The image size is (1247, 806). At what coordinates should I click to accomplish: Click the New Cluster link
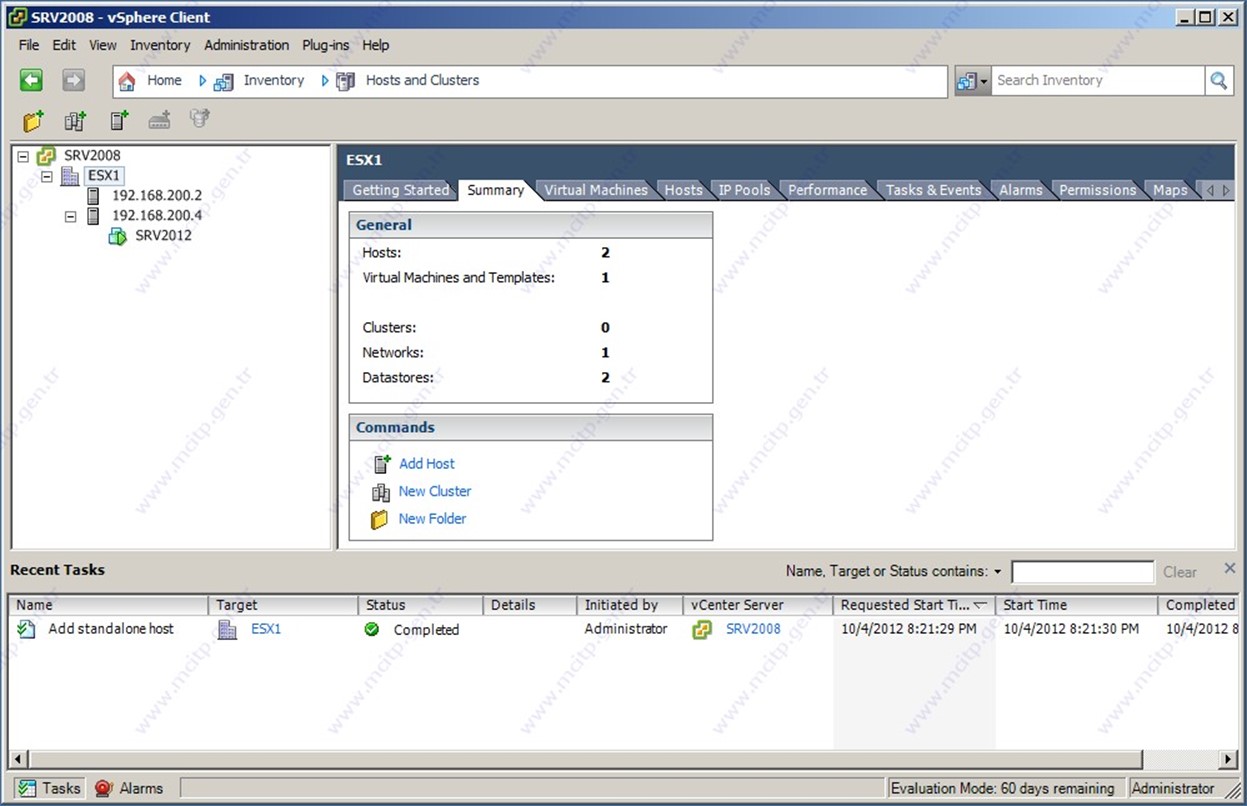tap(435, 491)
